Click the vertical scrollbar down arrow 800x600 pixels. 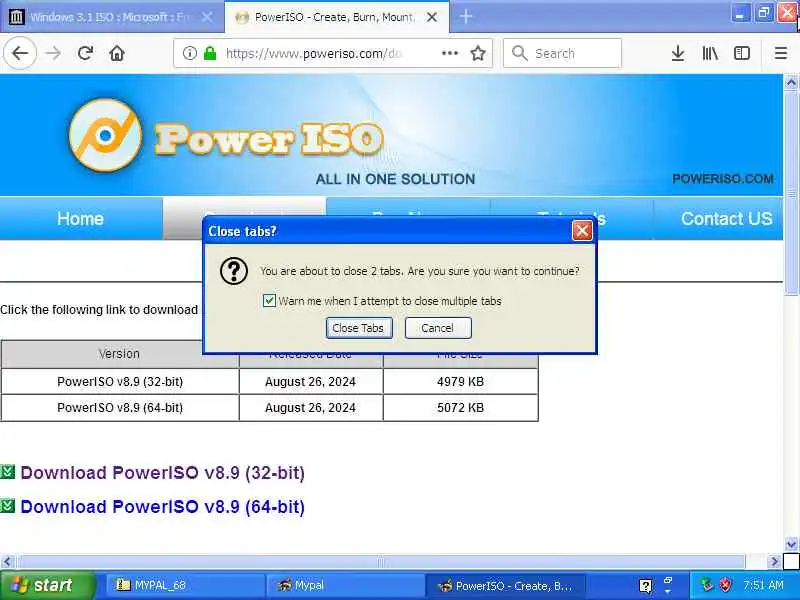point(791,544)
